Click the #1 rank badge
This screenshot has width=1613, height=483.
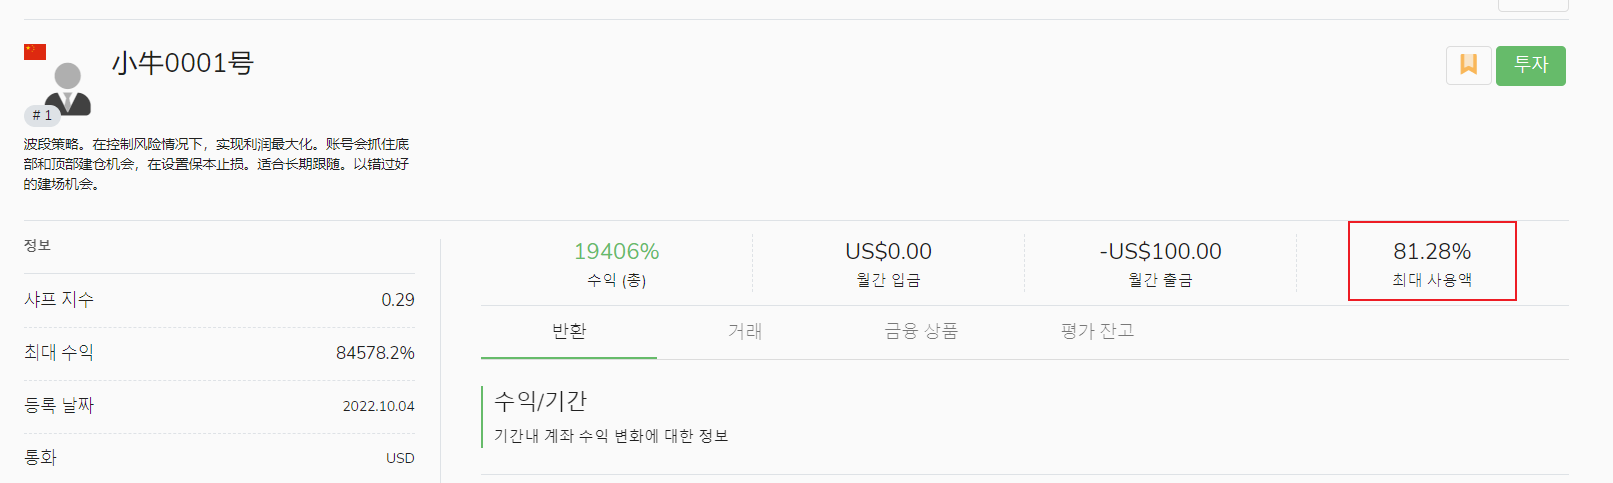tap(41, 115)
